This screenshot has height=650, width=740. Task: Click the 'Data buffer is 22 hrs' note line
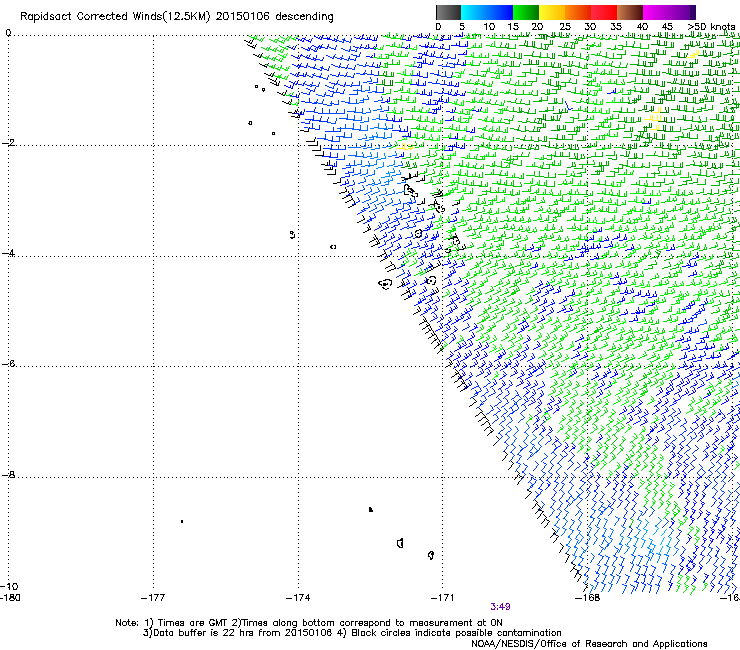tap(352, 633)
